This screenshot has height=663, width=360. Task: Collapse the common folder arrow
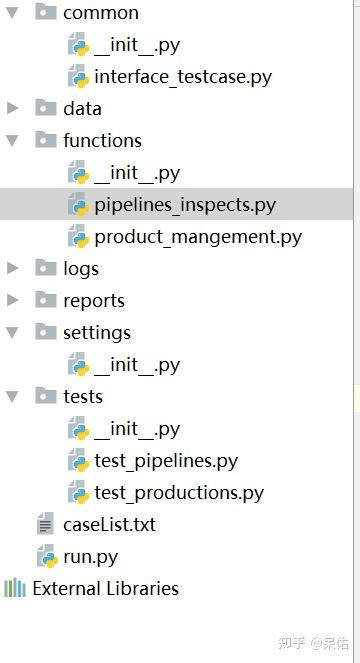click(x=12, y=13)
